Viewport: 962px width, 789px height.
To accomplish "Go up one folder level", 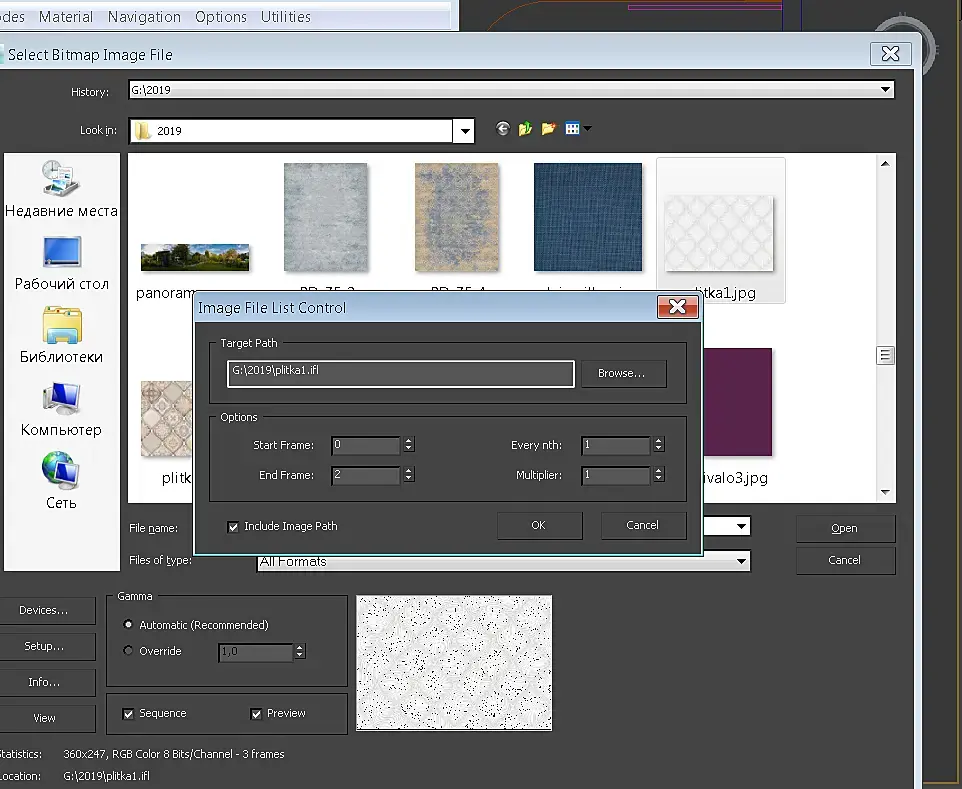I will (525, 129).
